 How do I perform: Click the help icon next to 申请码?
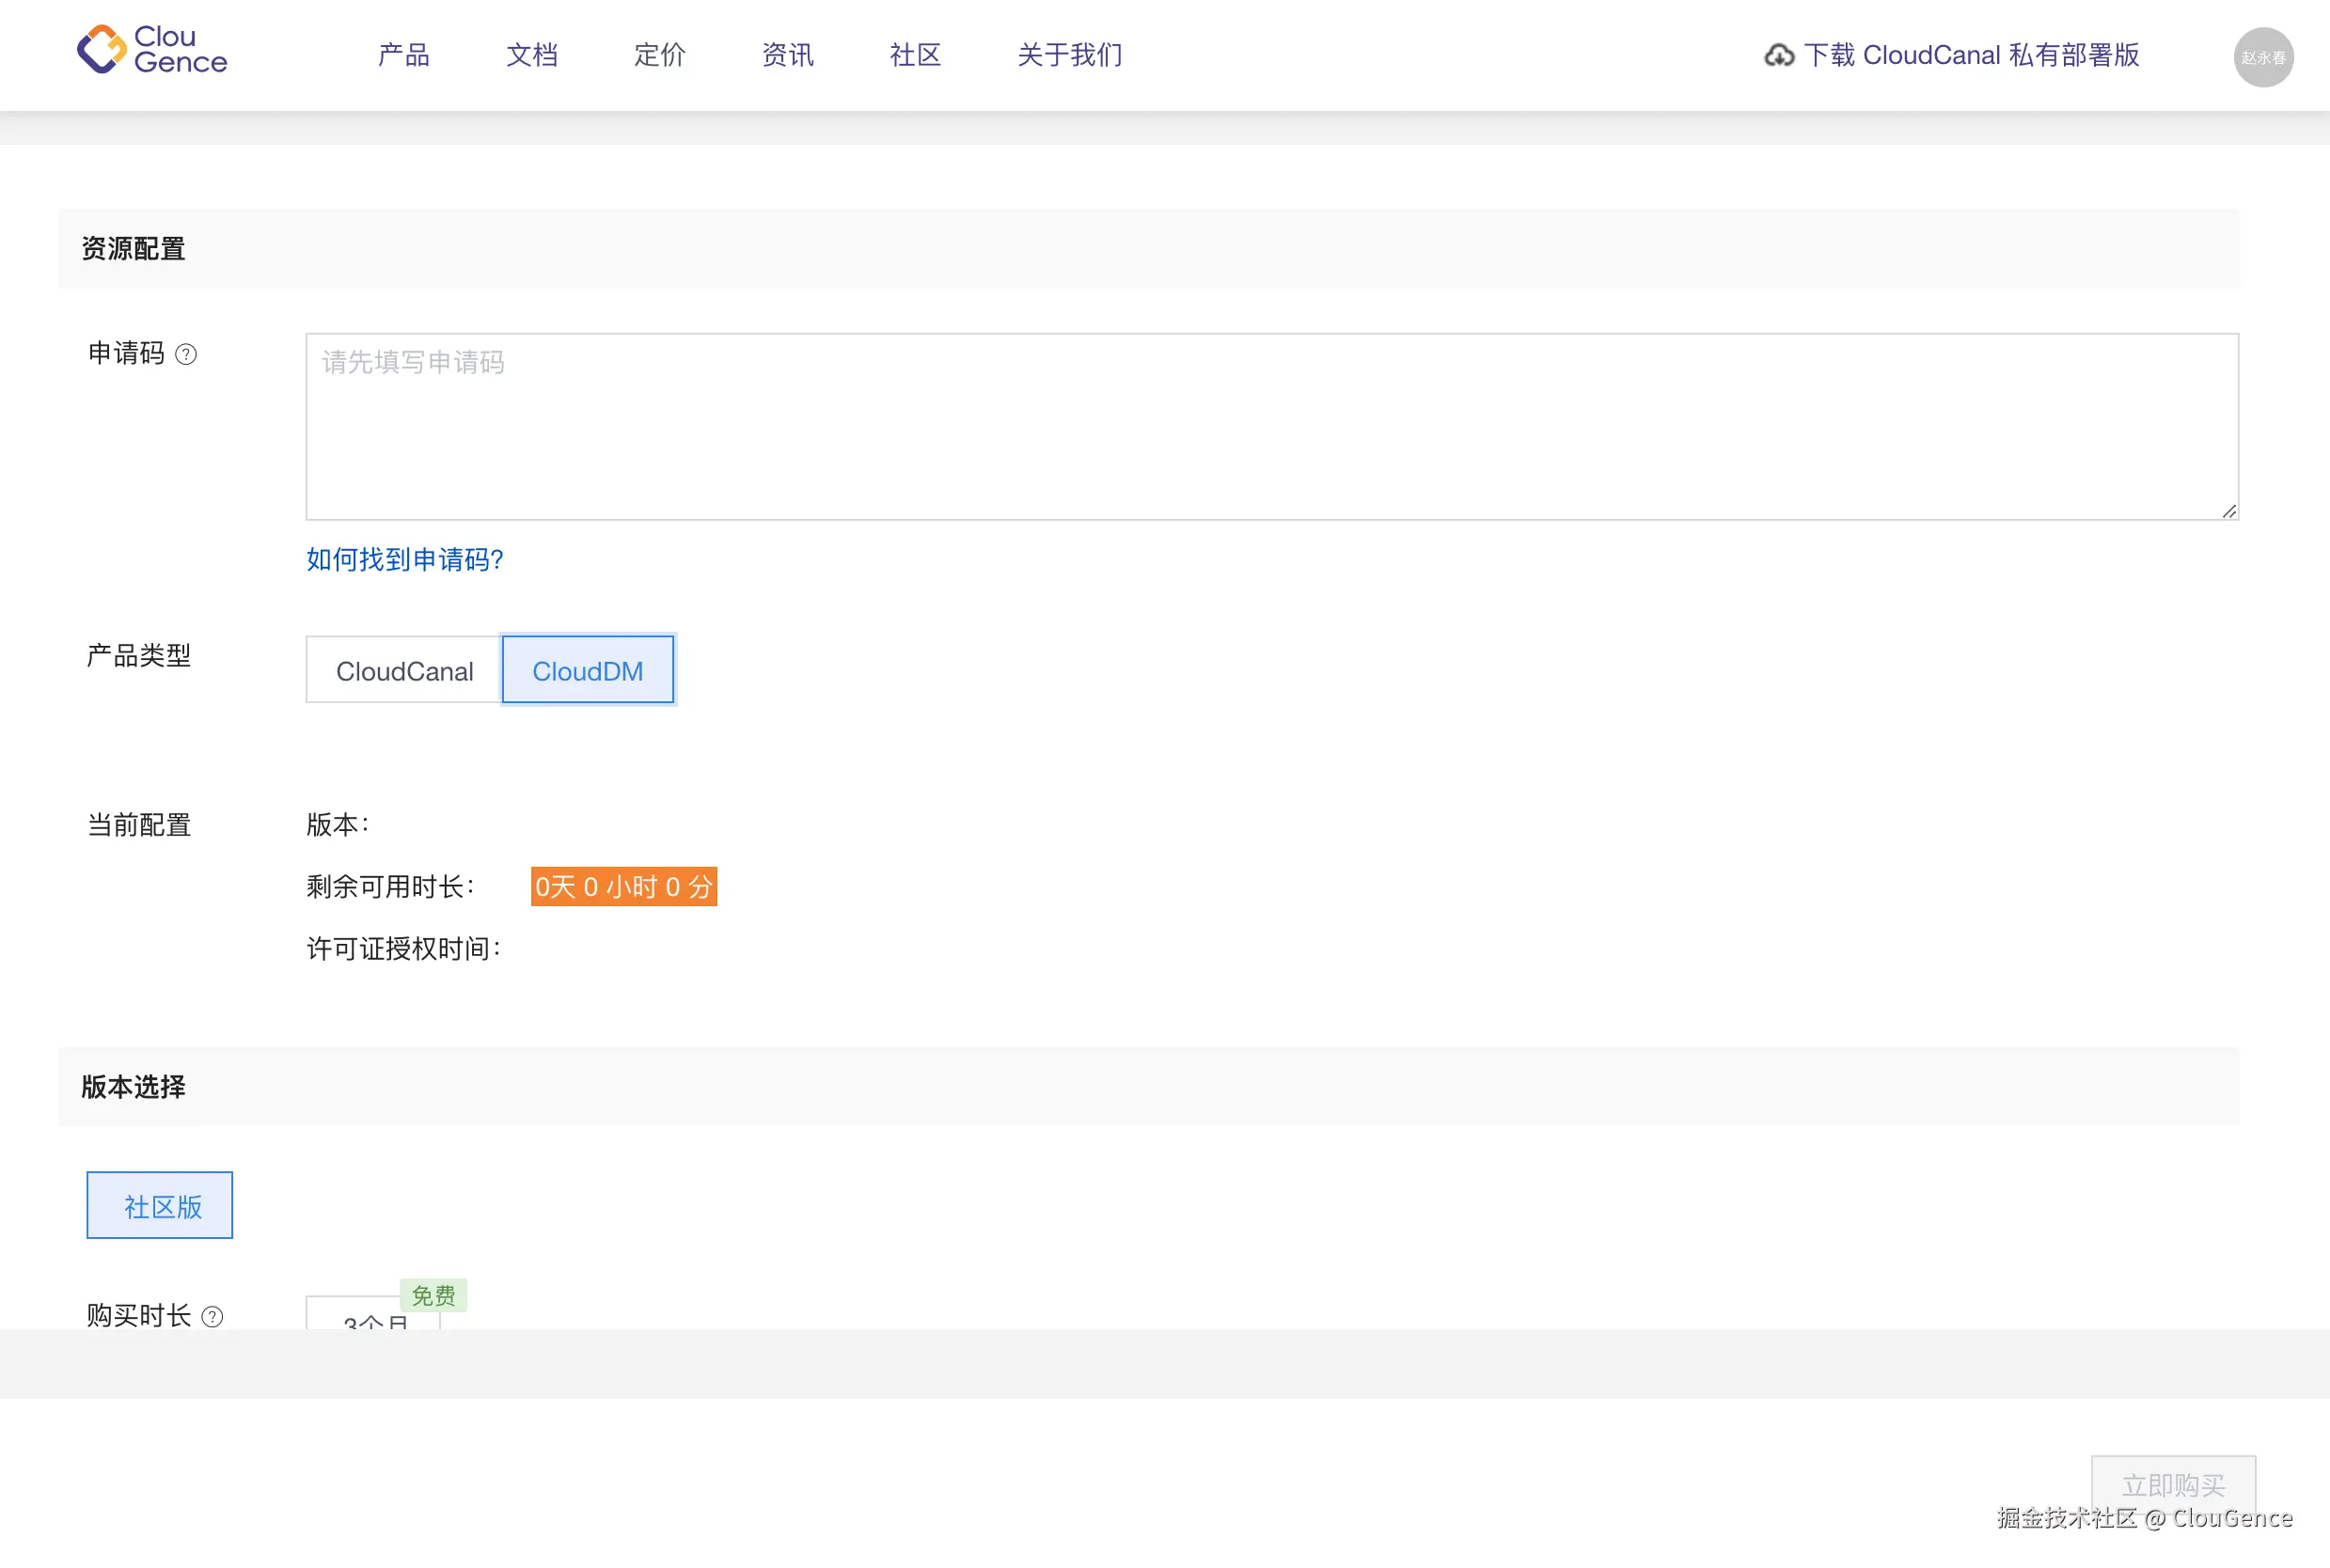point(186,354)
